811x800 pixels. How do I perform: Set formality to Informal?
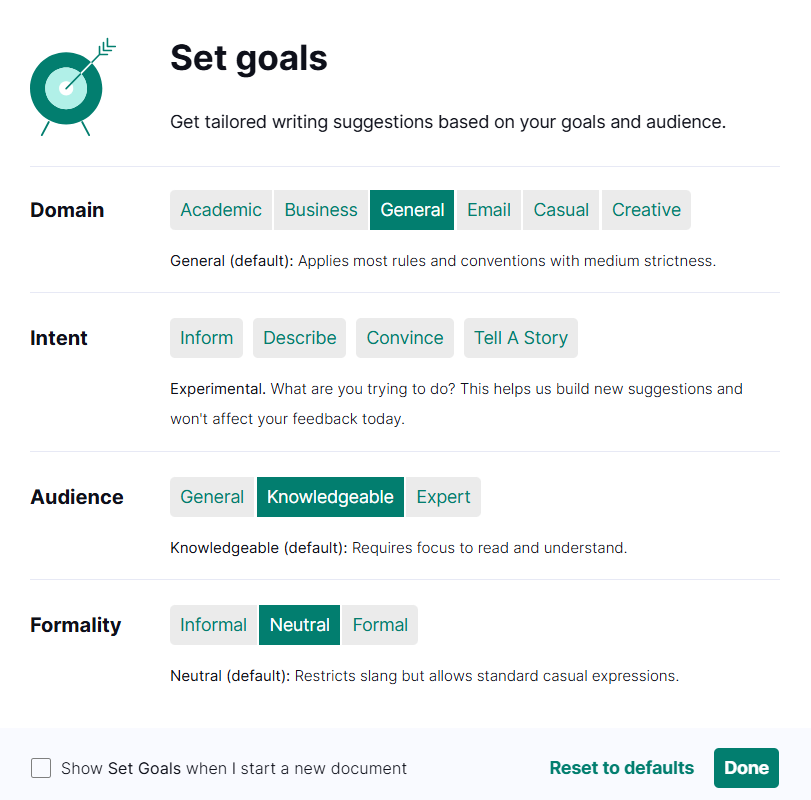(213, 625)
